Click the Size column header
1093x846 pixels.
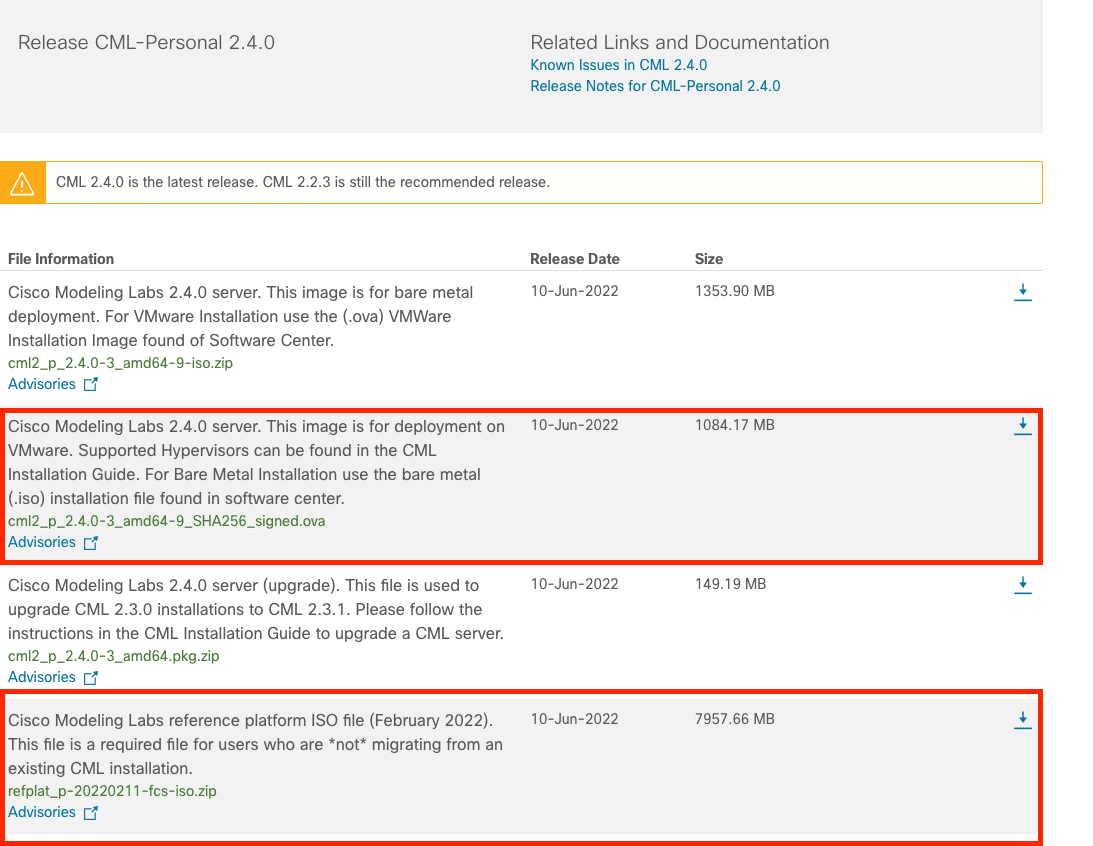coord(709,259)
